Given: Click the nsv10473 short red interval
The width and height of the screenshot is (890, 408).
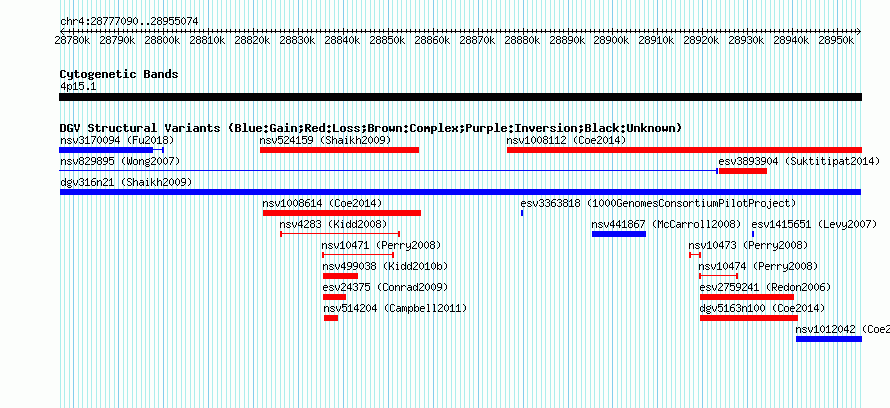Looking at the screenshot, I should [x=695, y=255].
